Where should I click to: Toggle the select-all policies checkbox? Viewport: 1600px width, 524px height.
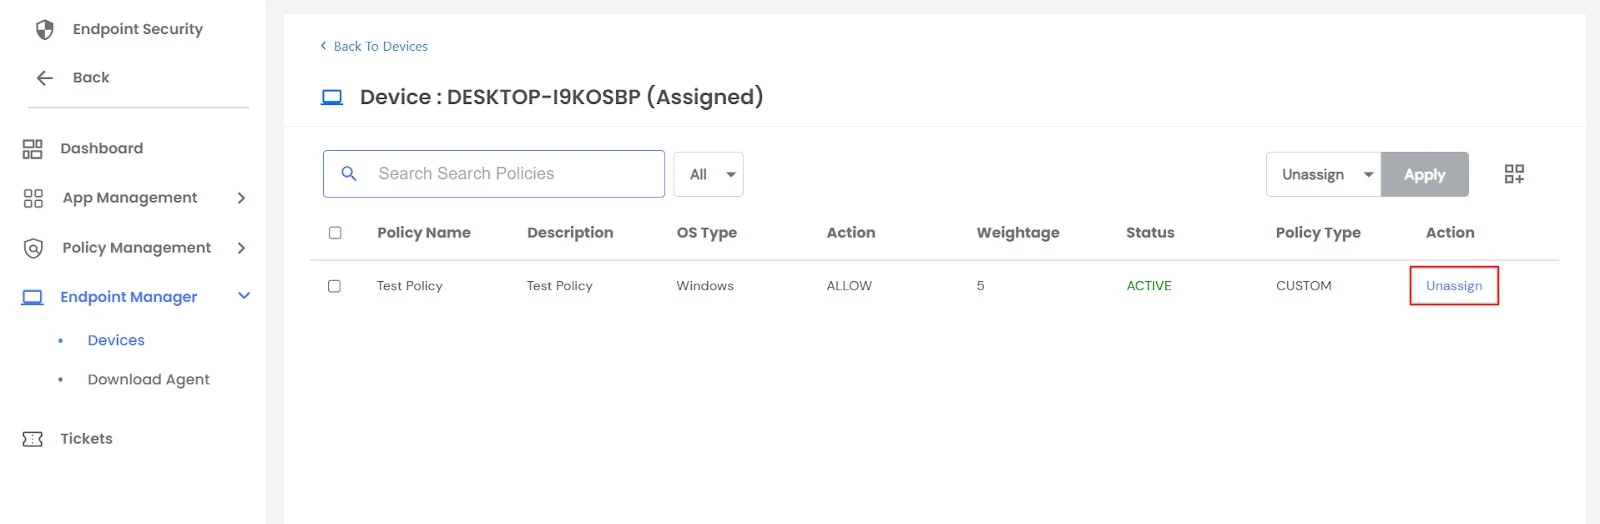click(335, 233)
